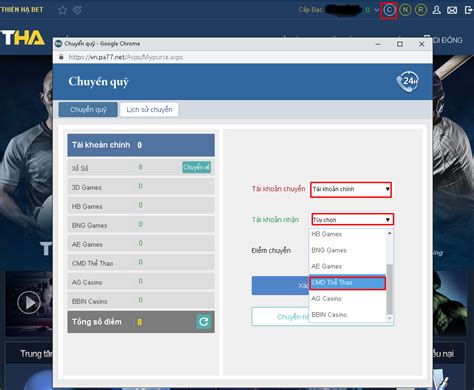
Task: Choose AG Casino option in dropdown list
Action: coord(347,299)
